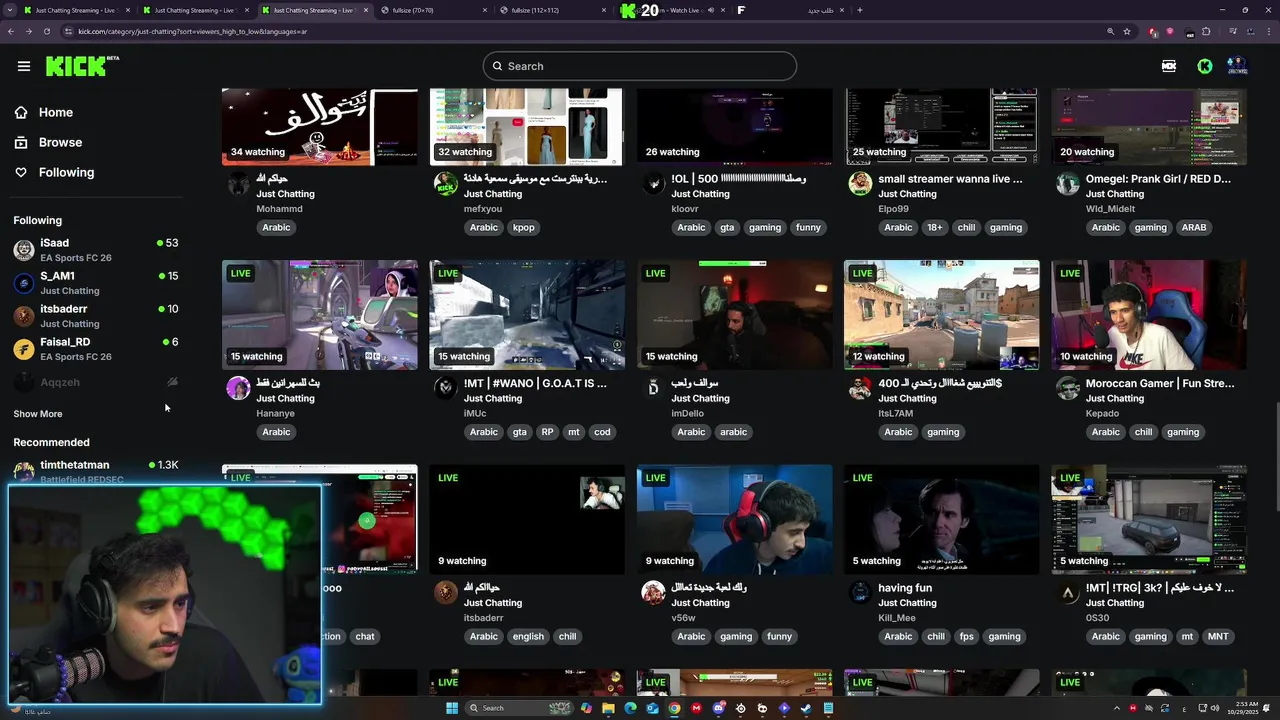Open Hananye stream thumbnail

click(x=320, y=315)
